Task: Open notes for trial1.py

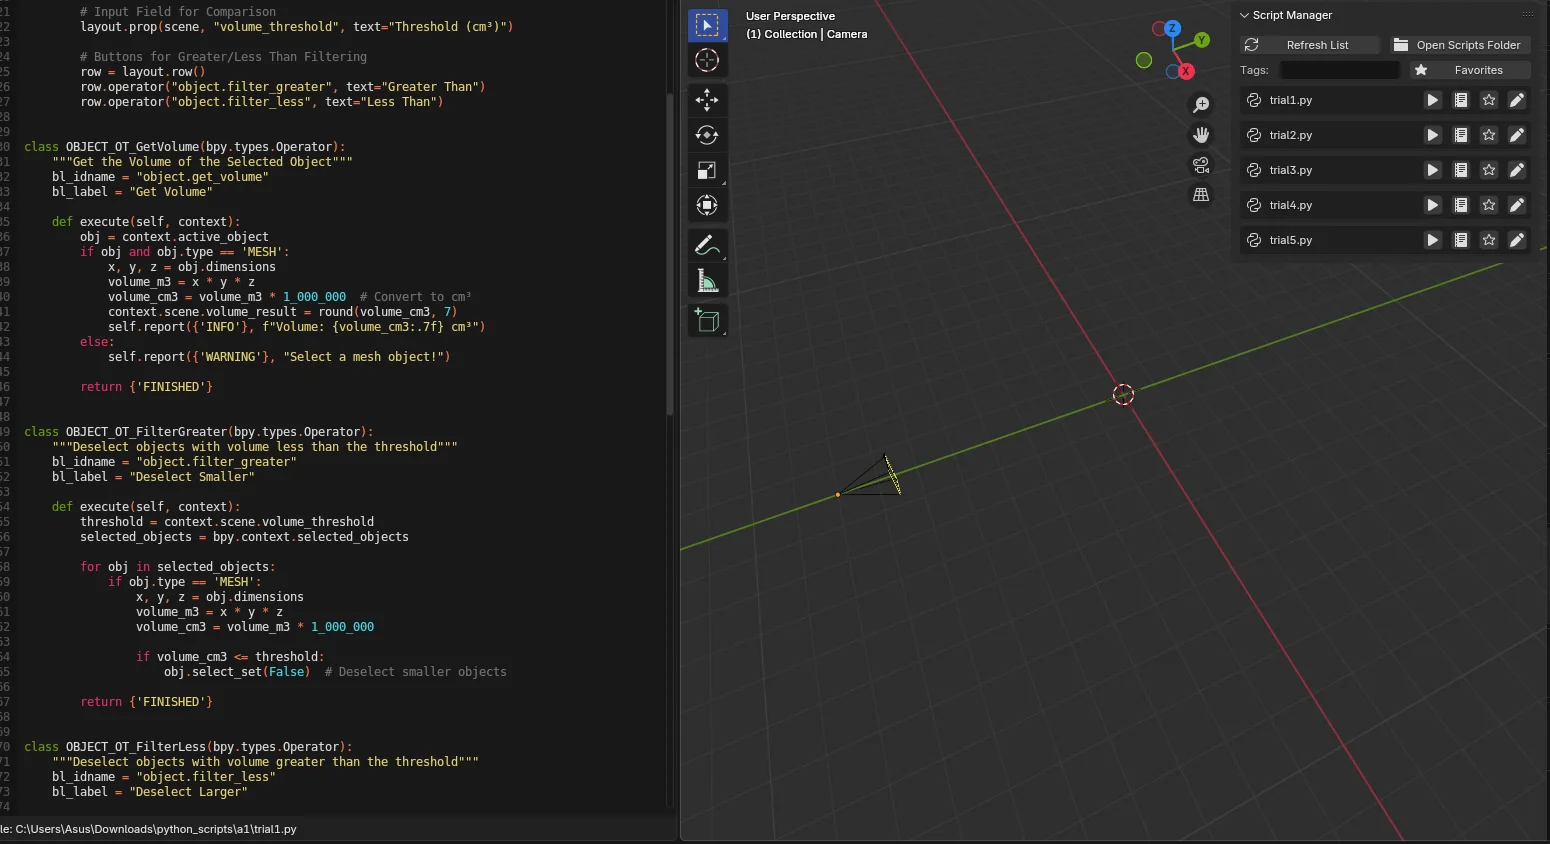Action: (x=1461, y=100)
